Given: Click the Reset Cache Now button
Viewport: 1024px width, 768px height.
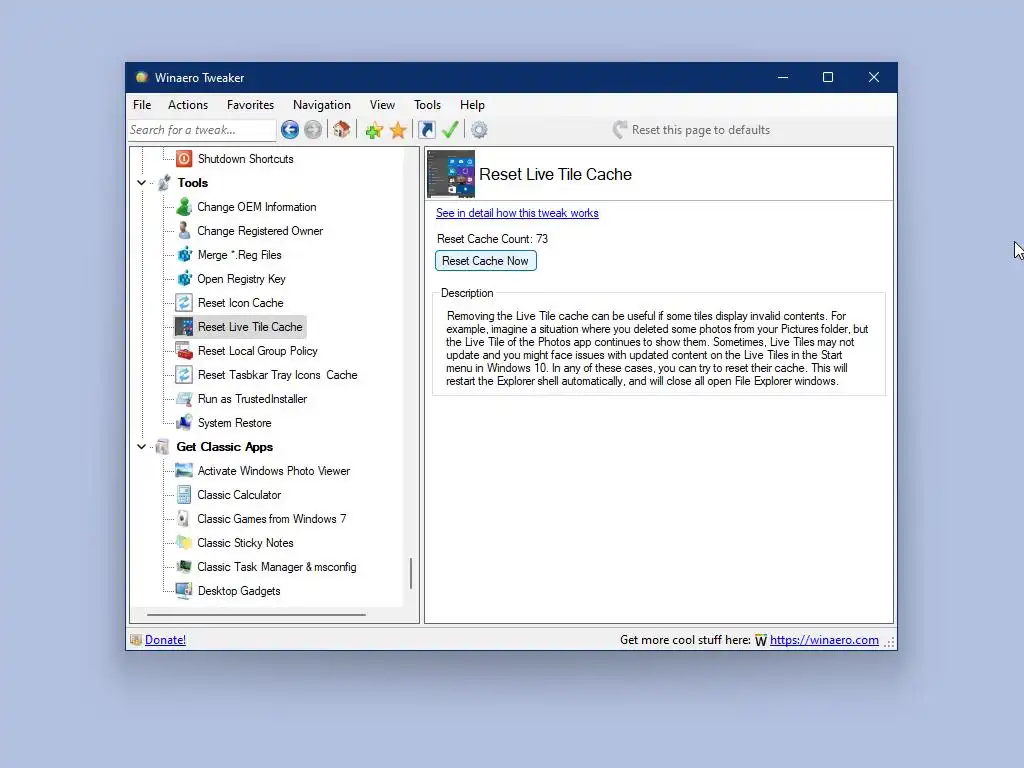Looking at the screenshot, I should [x=485, y=261].
